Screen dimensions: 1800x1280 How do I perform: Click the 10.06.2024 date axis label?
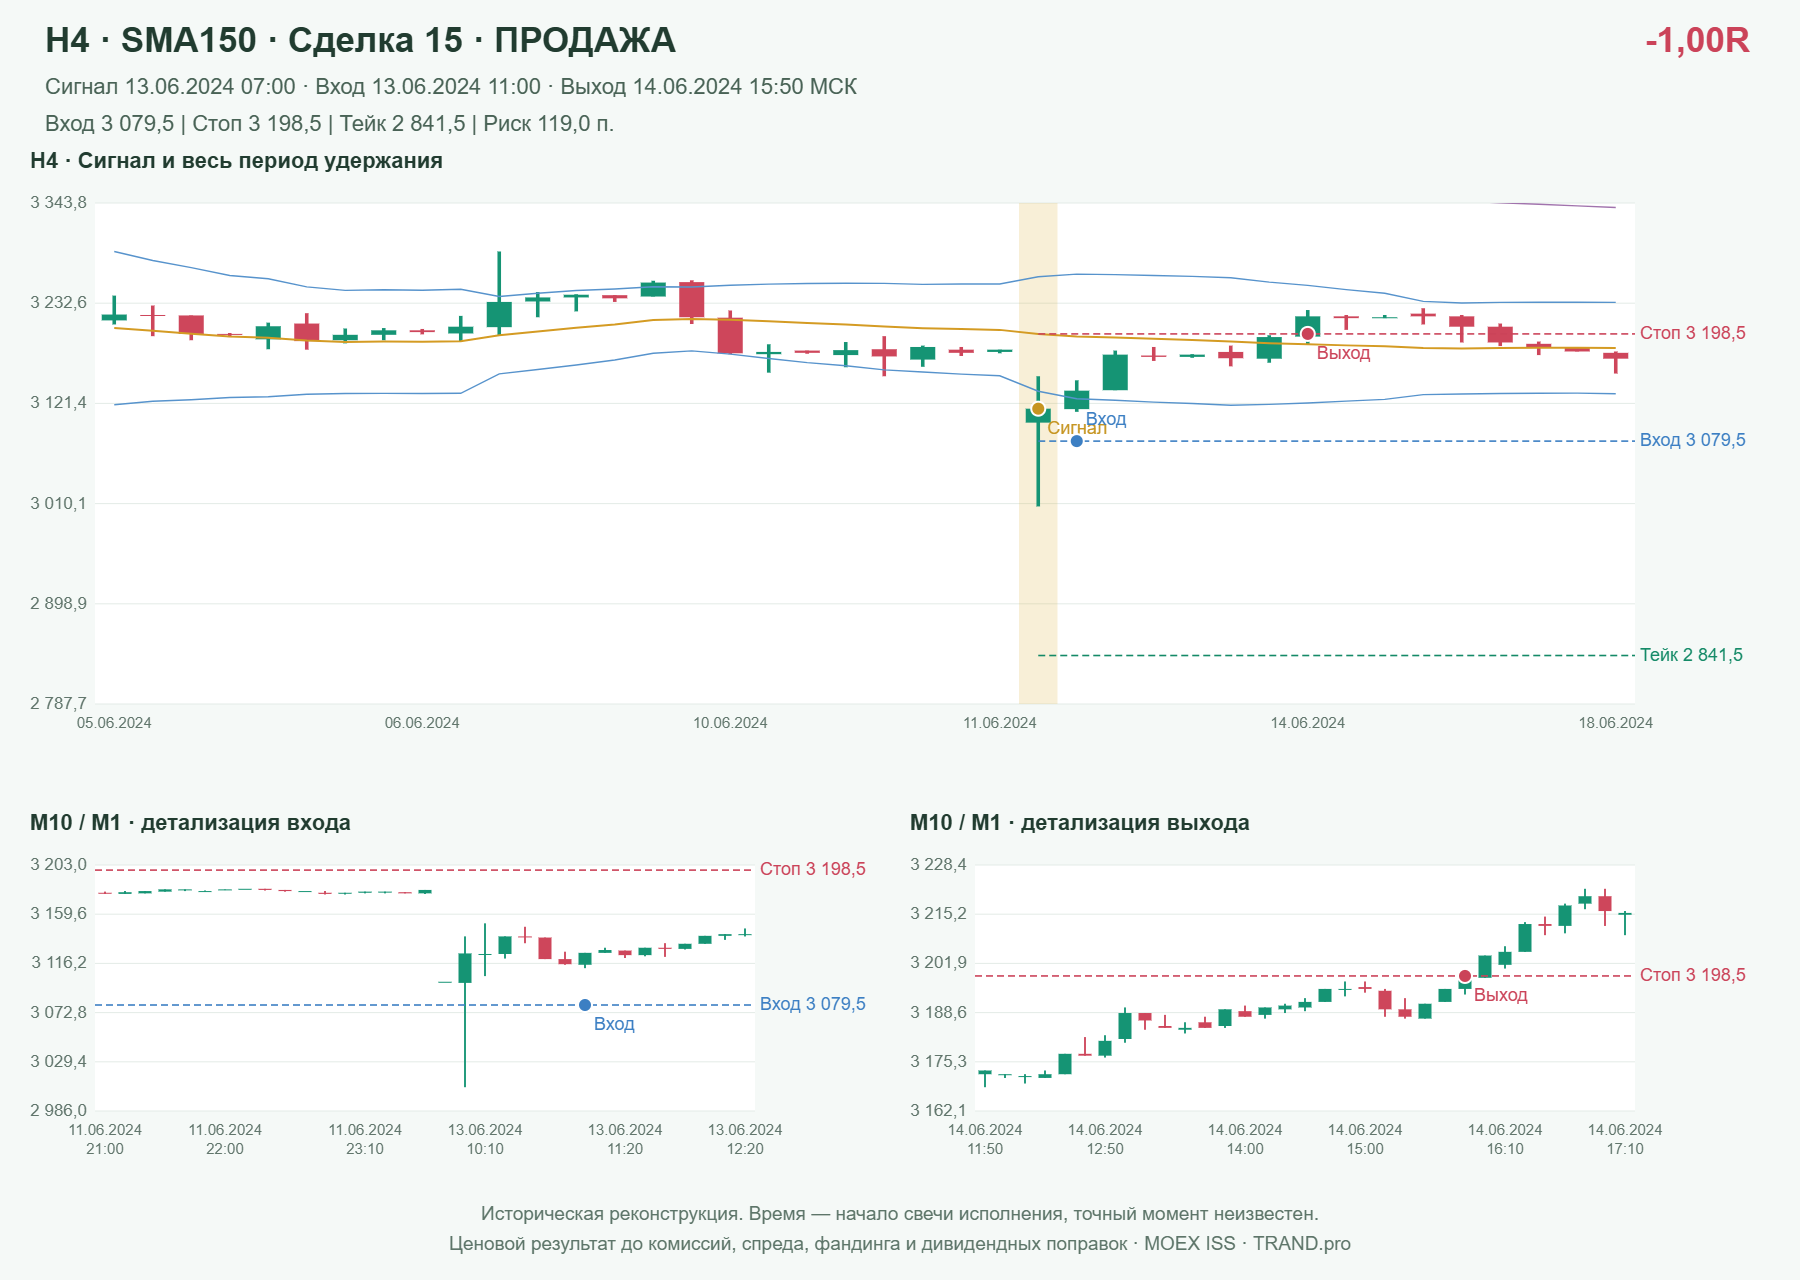click(x=730, y=723)
